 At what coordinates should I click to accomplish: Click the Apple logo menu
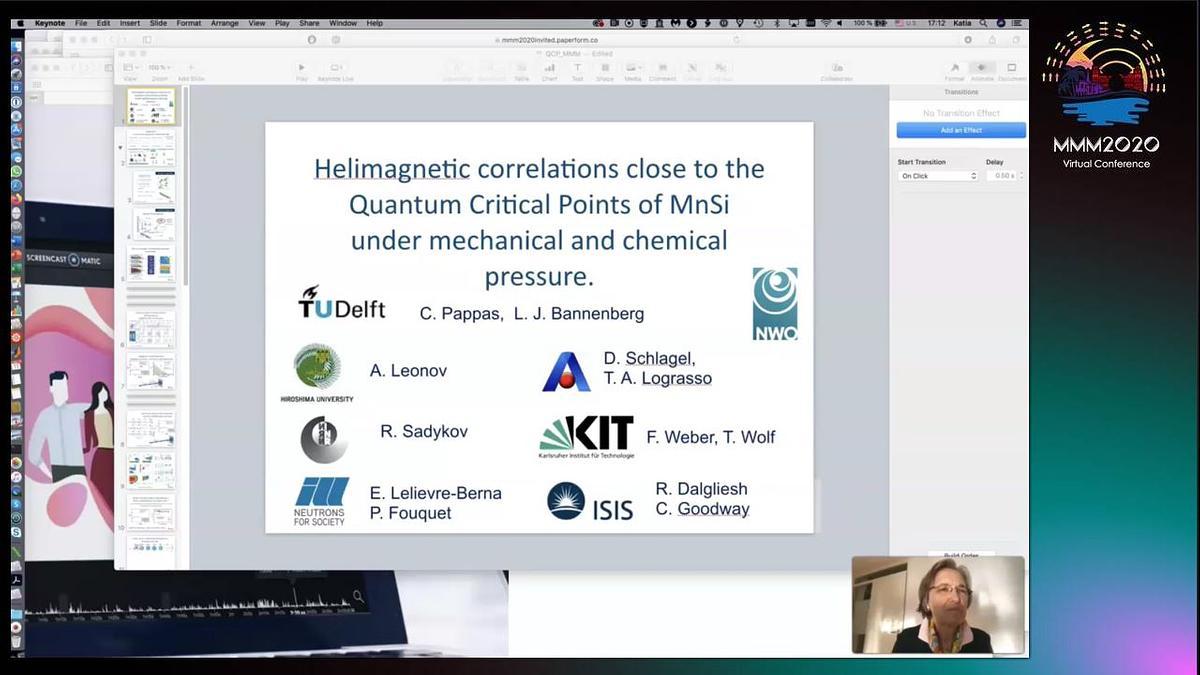coord(20,22)
